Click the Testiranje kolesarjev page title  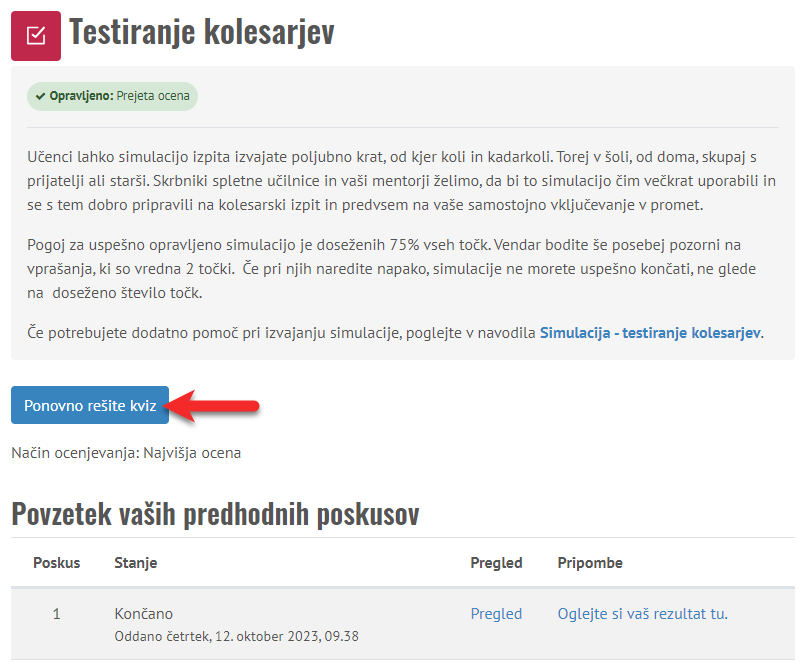coord(201,32)
